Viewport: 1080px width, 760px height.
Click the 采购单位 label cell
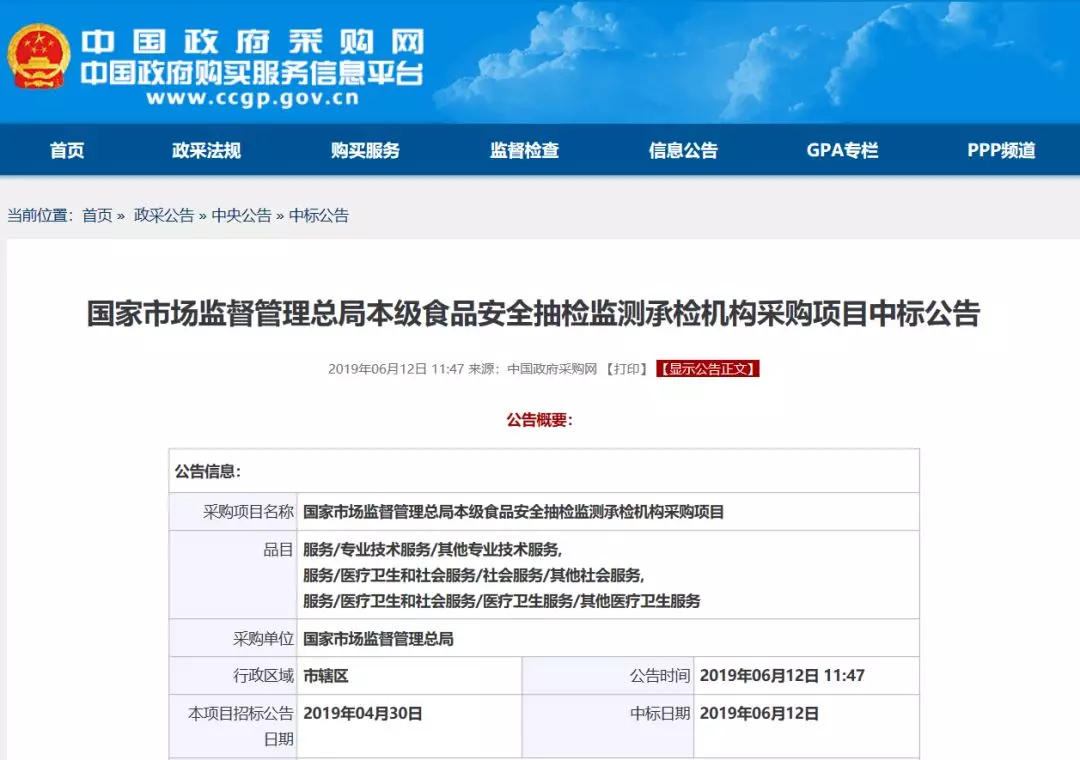(233, 638)
